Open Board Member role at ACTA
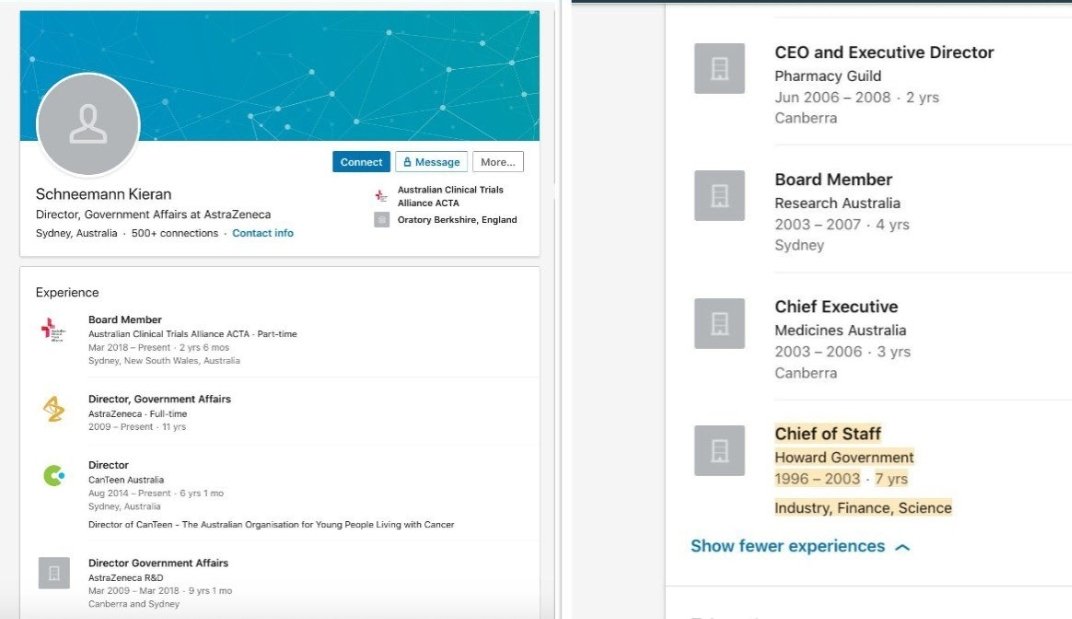 tap(125, 319)
